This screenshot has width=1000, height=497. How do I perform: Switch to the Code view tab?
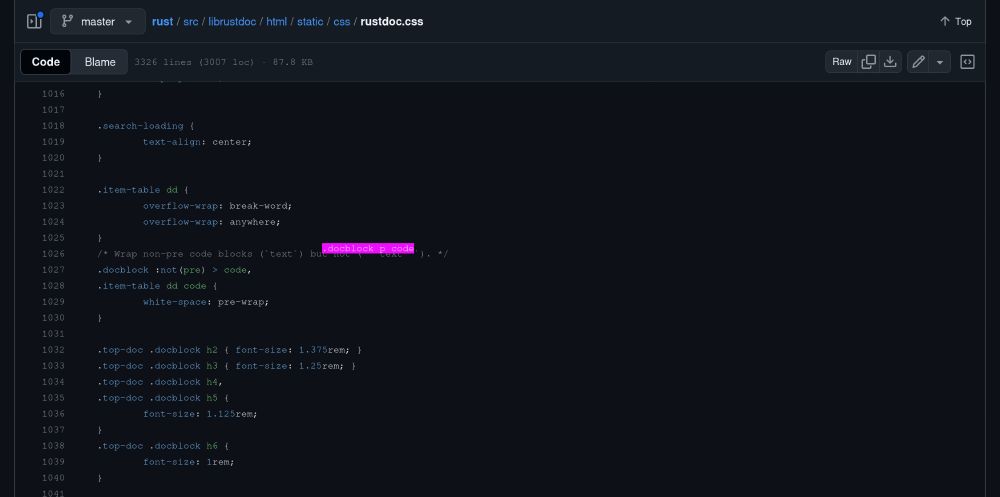click(46, 62)
